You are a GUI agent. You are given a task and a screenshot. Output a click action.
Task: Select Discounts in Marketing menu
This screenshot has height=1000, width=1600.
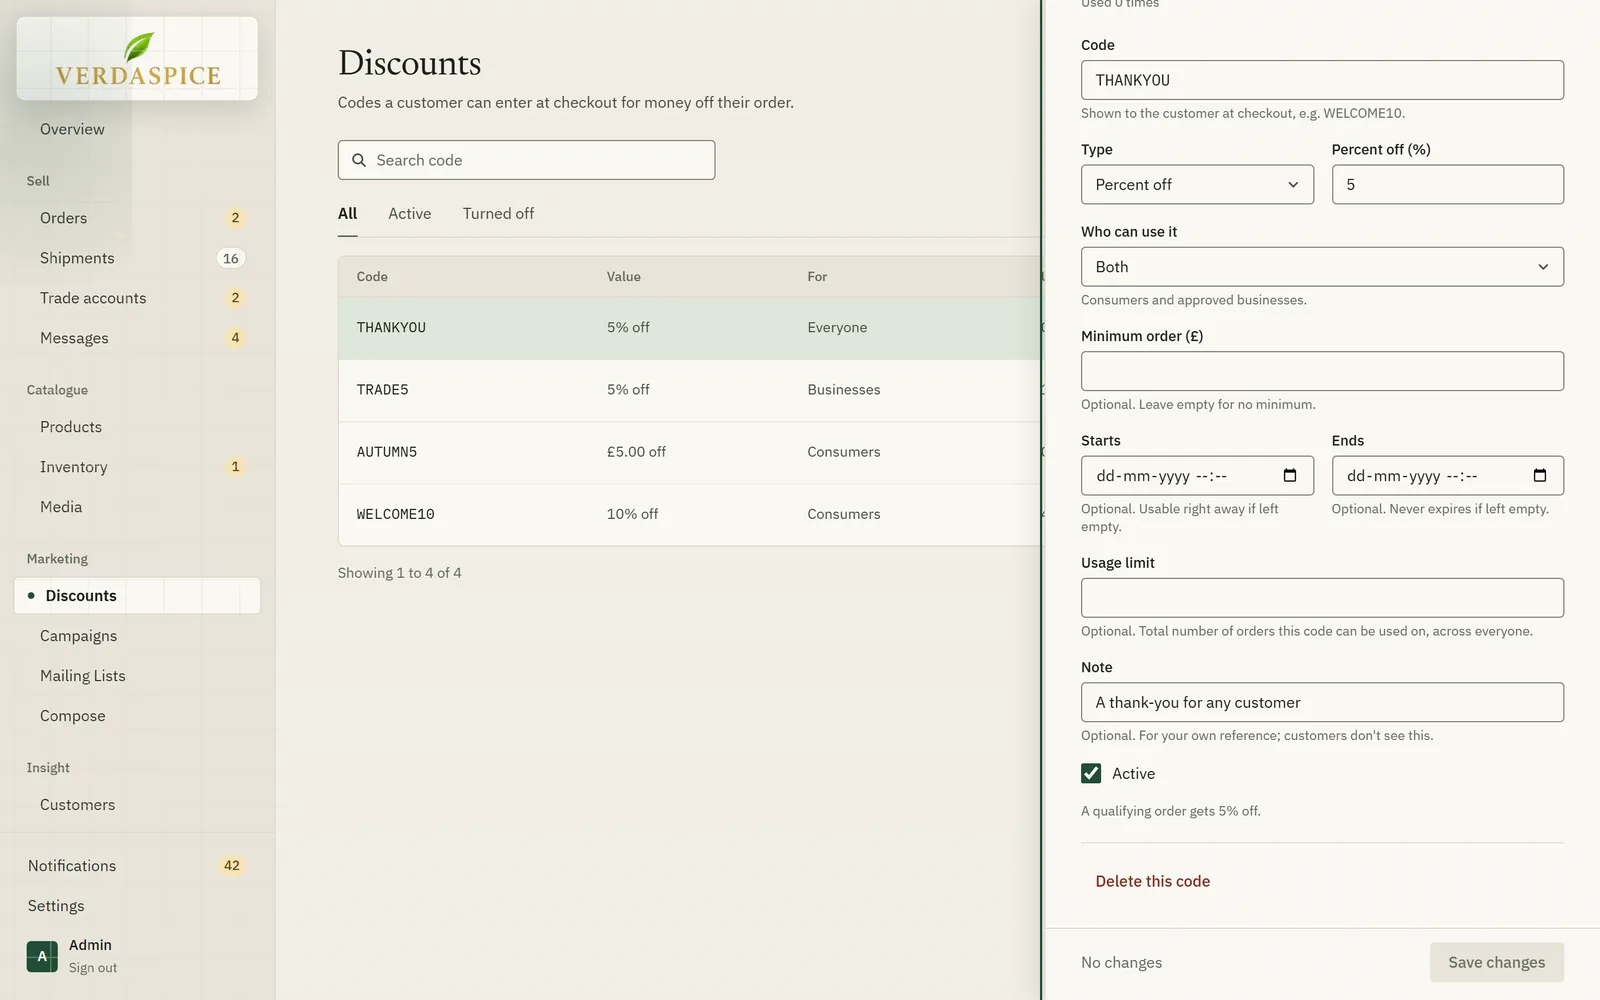click(x=137, y=596)
